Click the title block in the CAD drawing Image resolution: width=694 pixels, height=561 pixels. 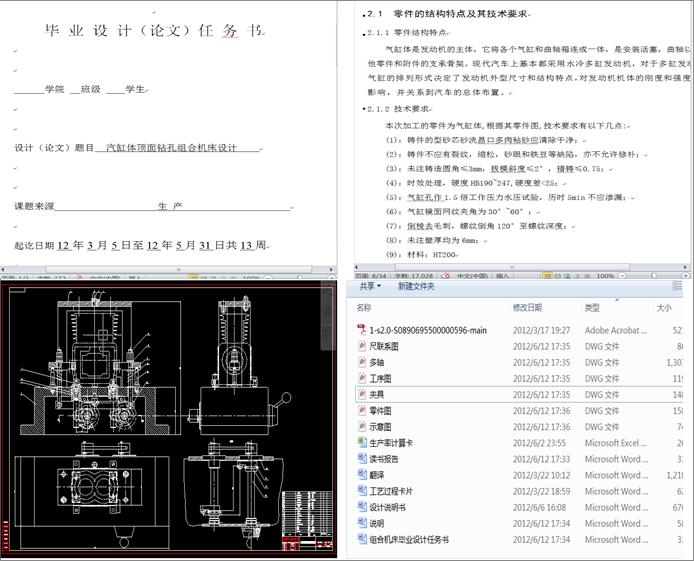click(x=307, y=519)
